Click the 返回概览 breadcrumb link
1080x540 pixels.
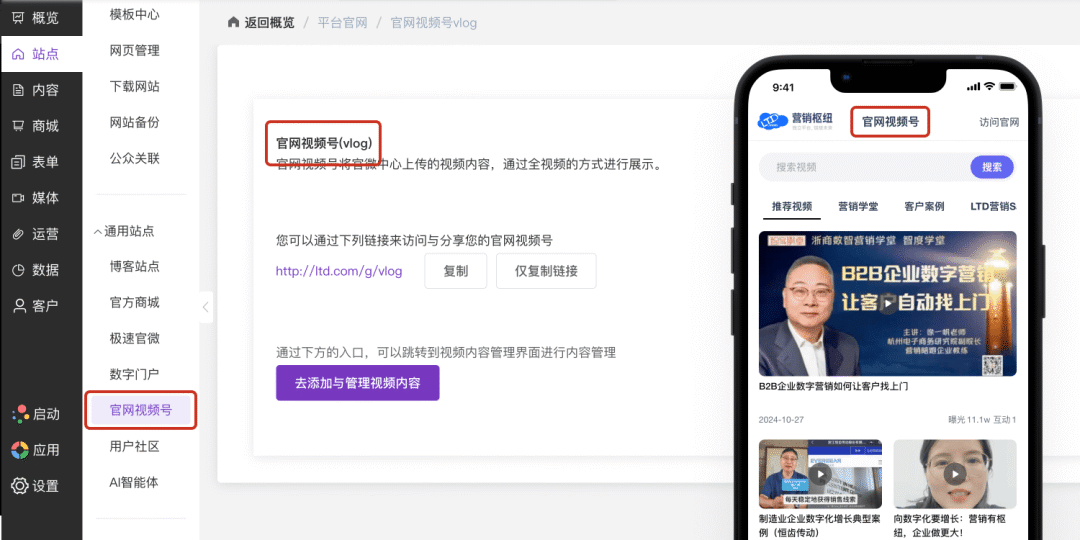(269, 23)
